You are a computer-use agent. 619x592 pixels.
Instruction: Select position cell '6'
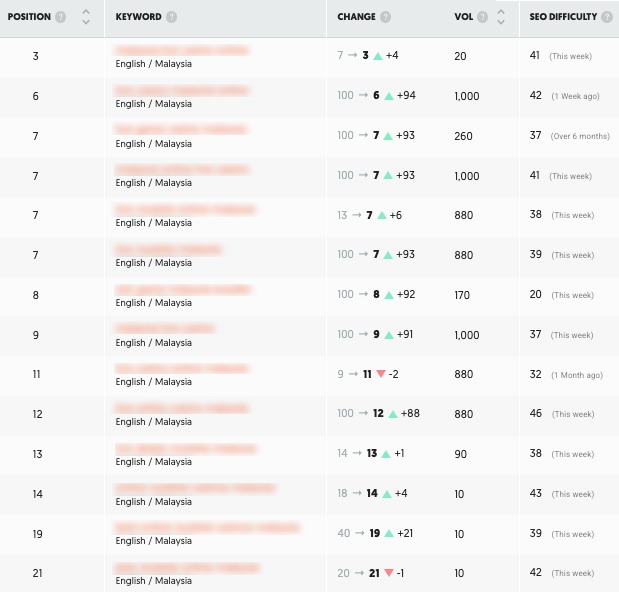(x=36, y=96)
